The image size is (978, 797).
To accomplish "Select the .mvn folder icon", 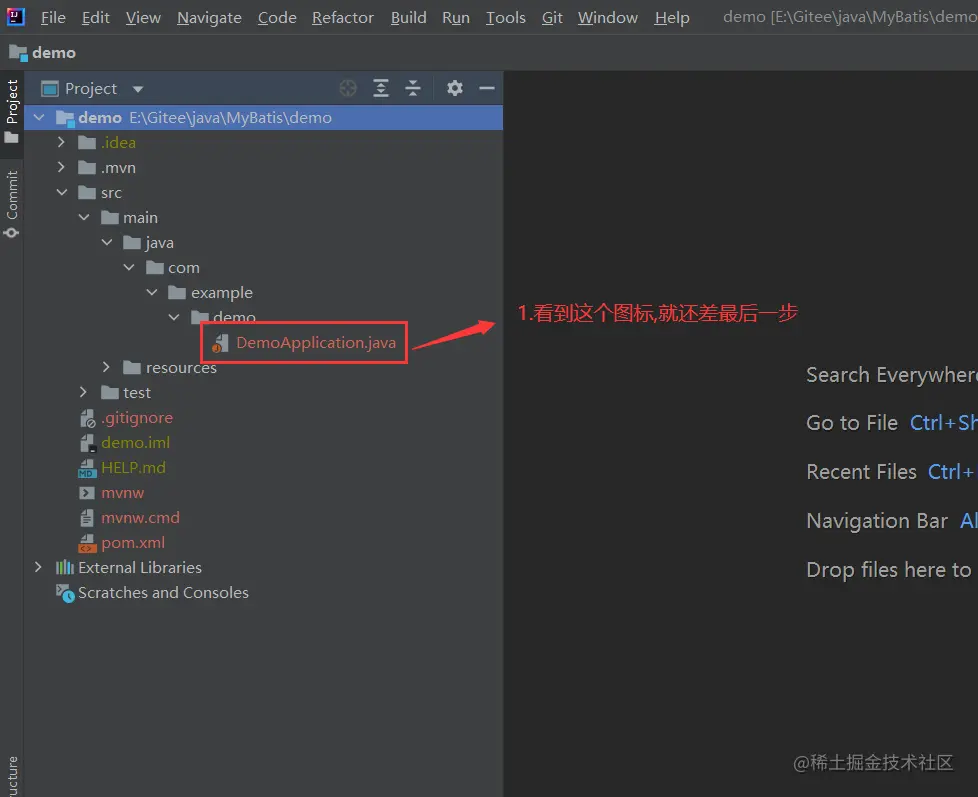I will (x=87, y=168).
